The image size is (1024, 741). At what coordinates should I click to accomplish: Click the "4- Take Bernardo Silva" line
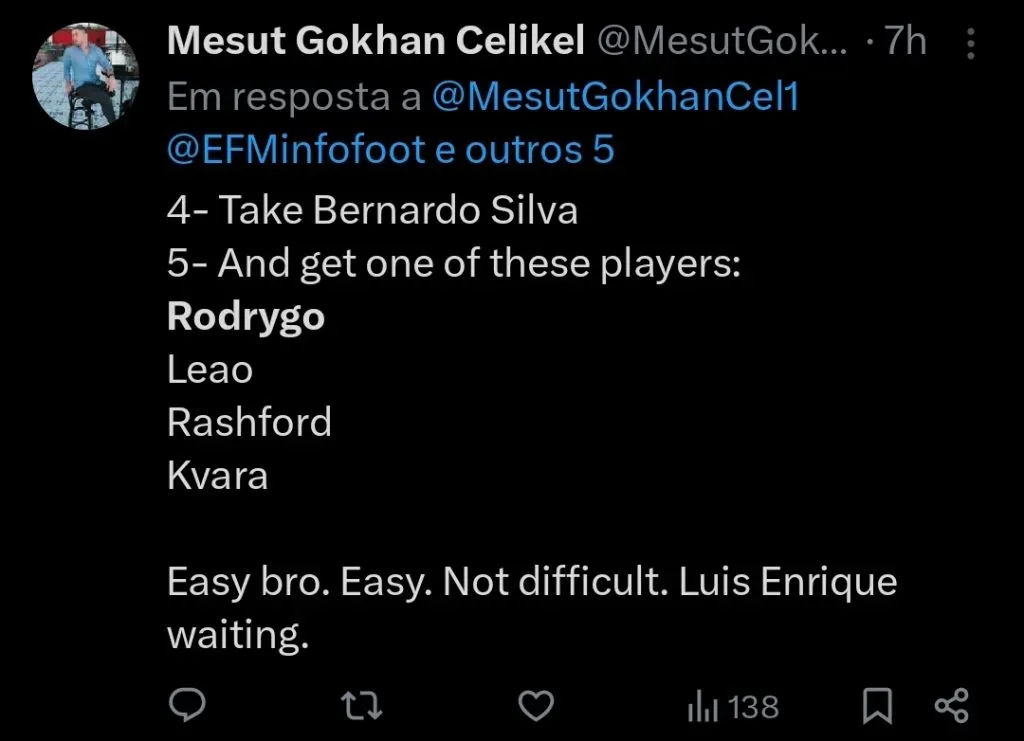(372, 211)
